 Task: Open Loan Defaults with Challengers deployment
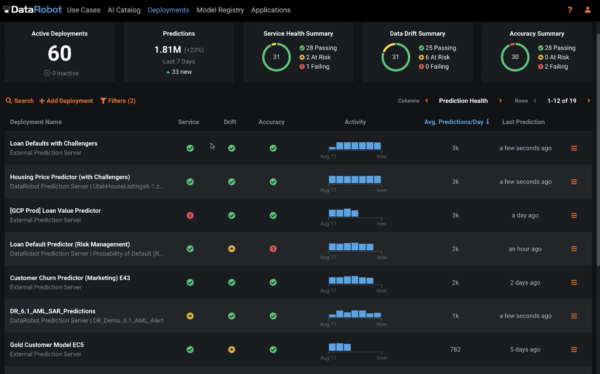click(54, 143)
